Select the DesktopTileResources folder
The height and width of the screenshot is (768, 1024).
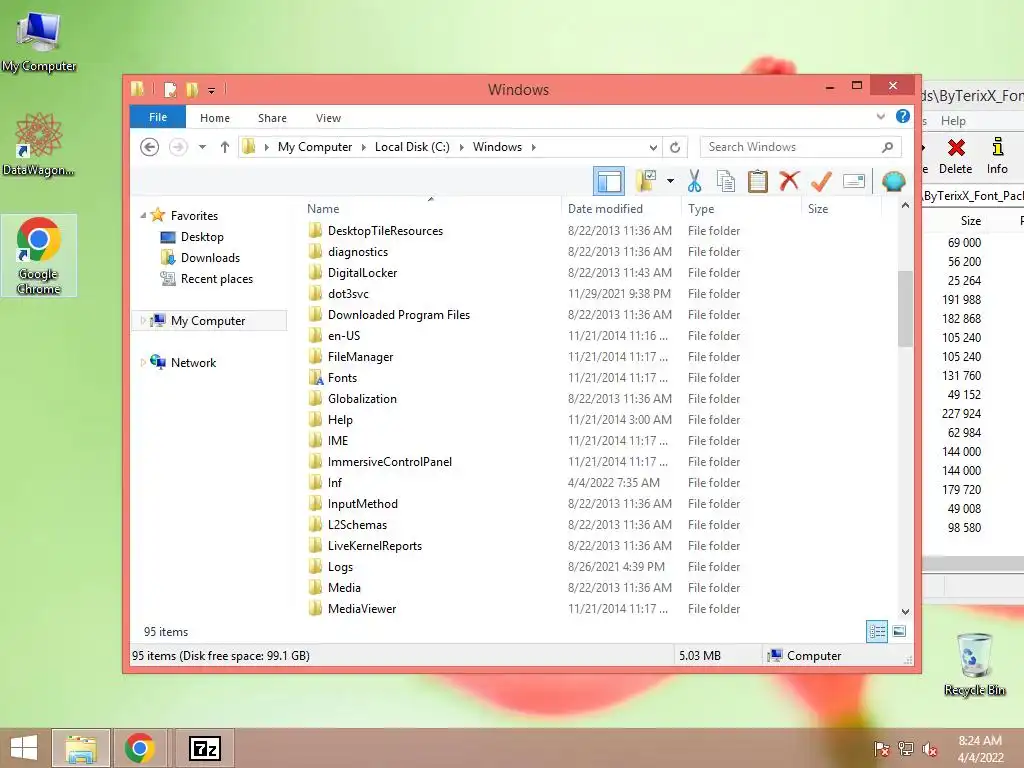click(385, 231)
